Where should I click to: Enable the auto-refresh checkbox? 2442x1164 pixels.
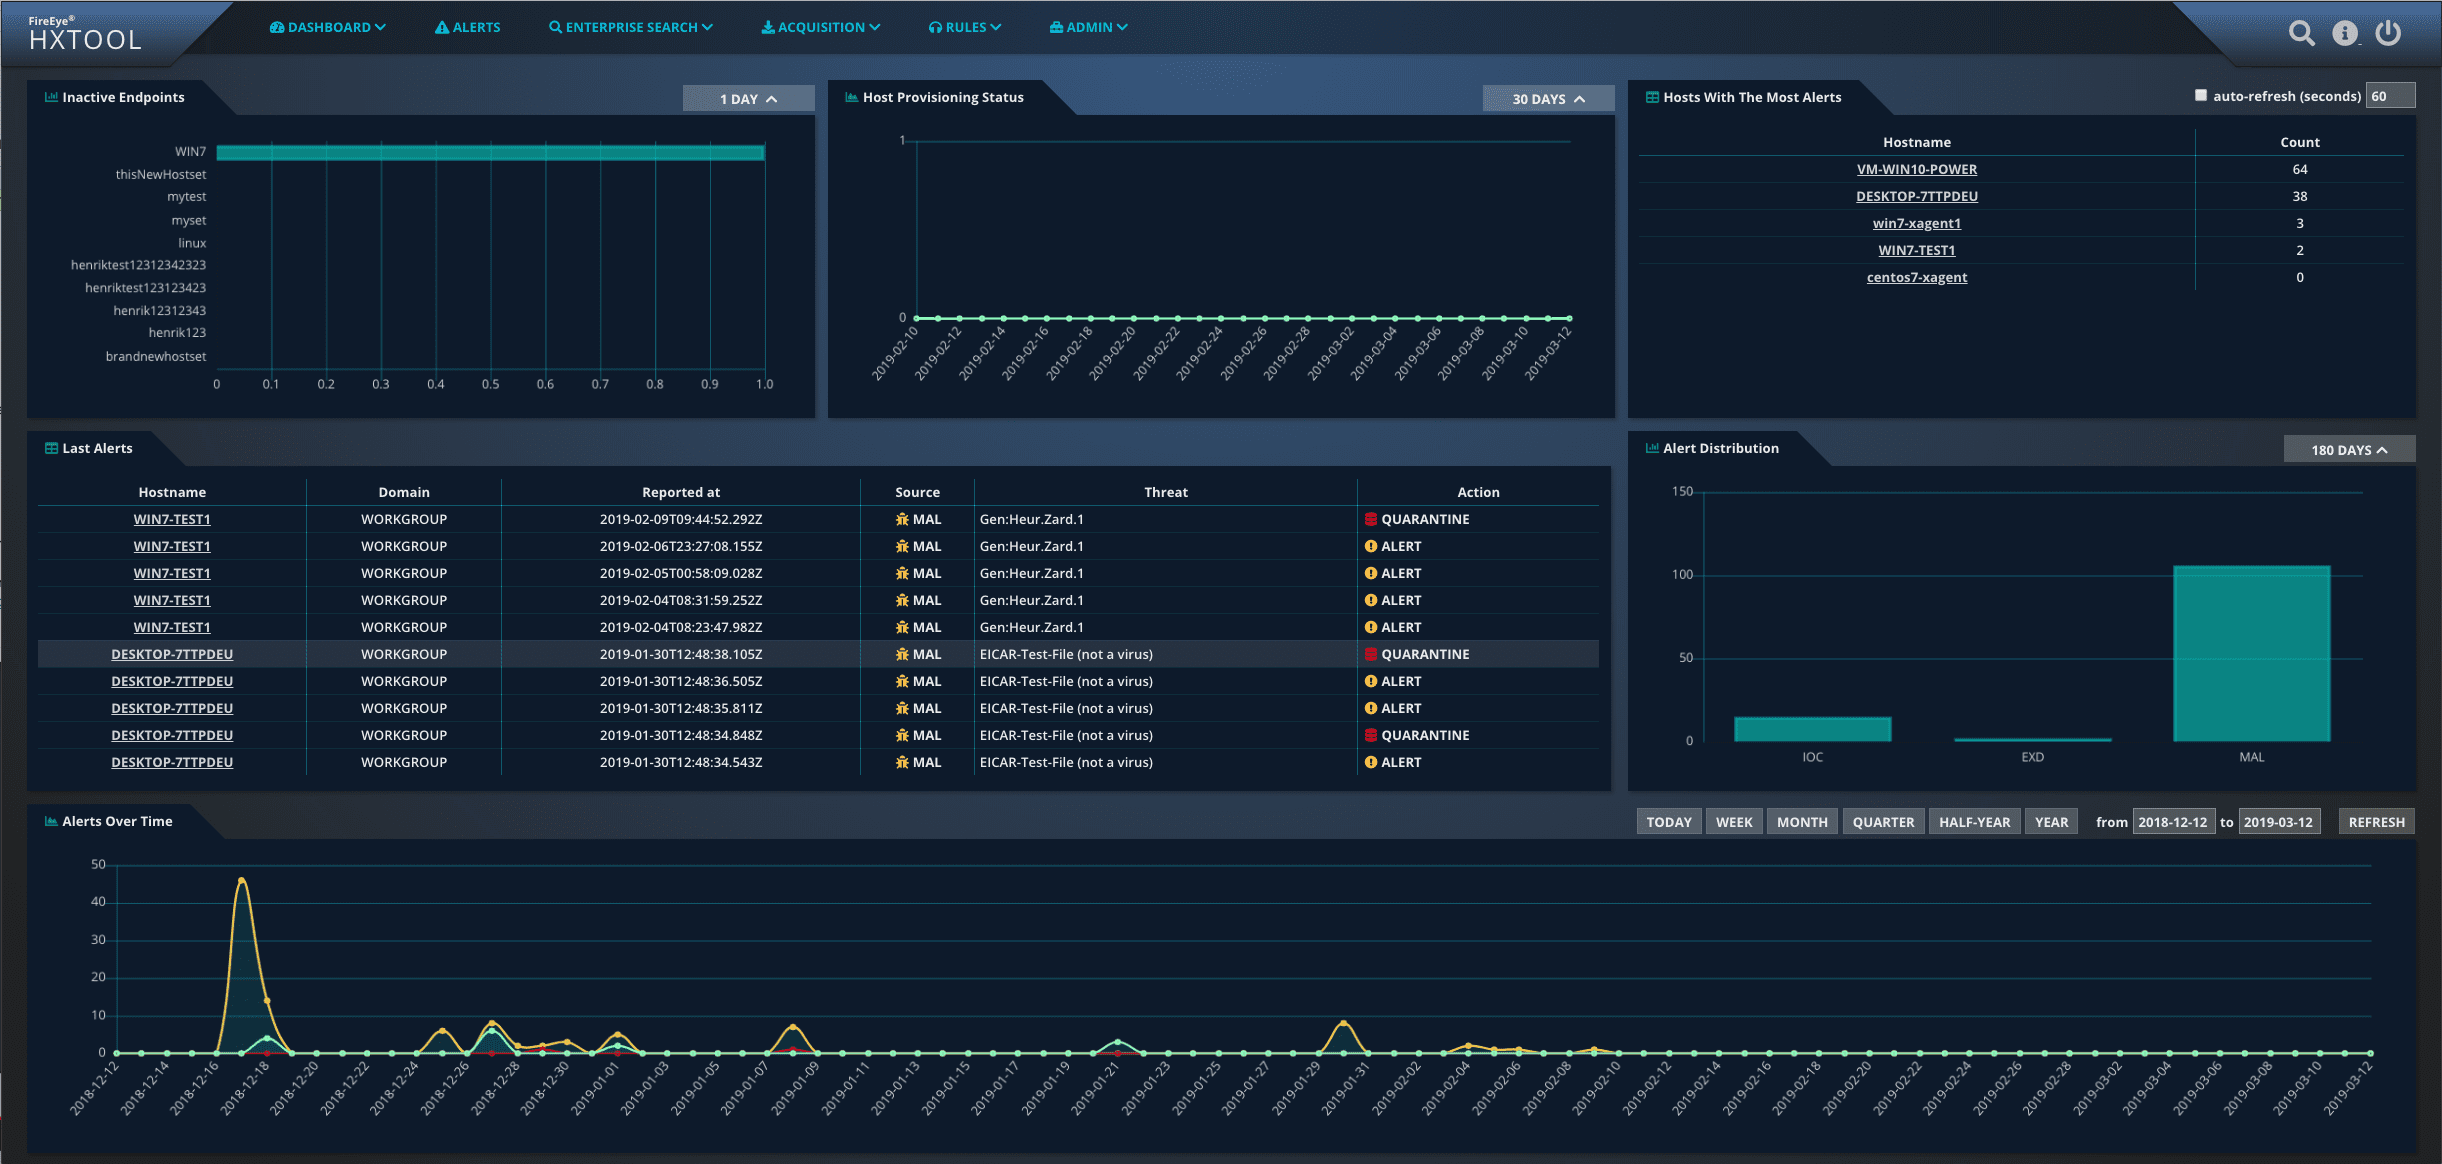[x=2200, y=95]
